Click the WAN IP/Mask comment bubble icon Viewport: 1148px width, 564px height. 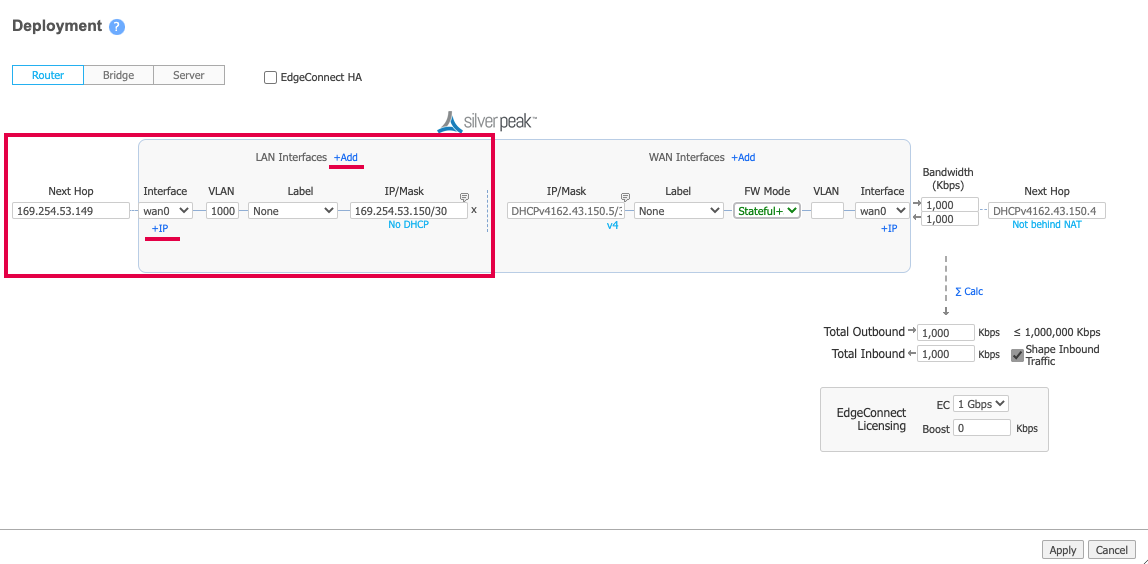click(x=625, y=197)
